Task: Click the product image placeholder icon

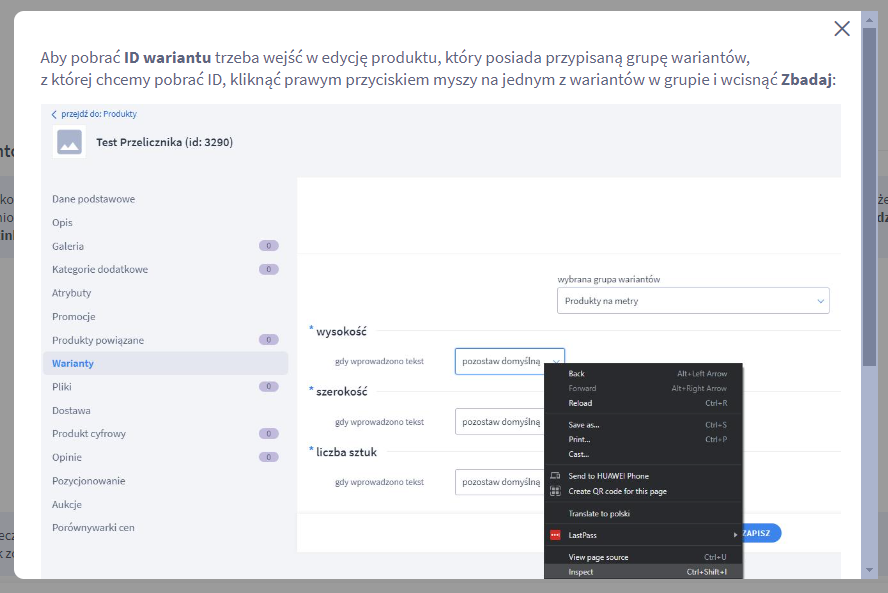Action: [68, 142]
